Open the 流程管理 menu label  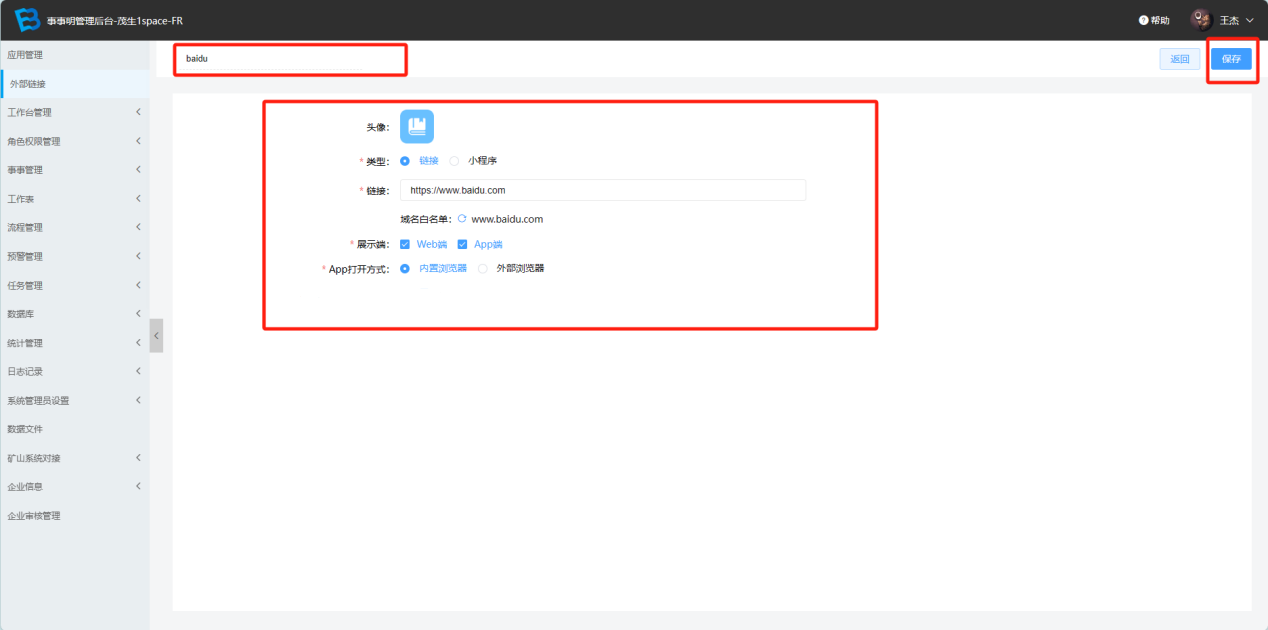[25, 228]
